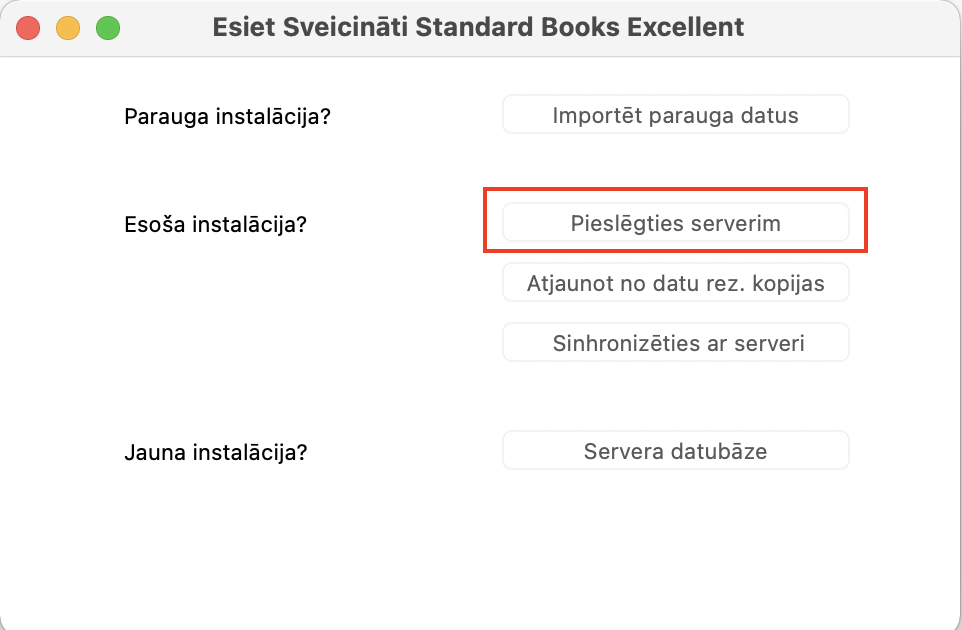
Task: Click the Jauna instalācija? label
Action: click(215, 452)
